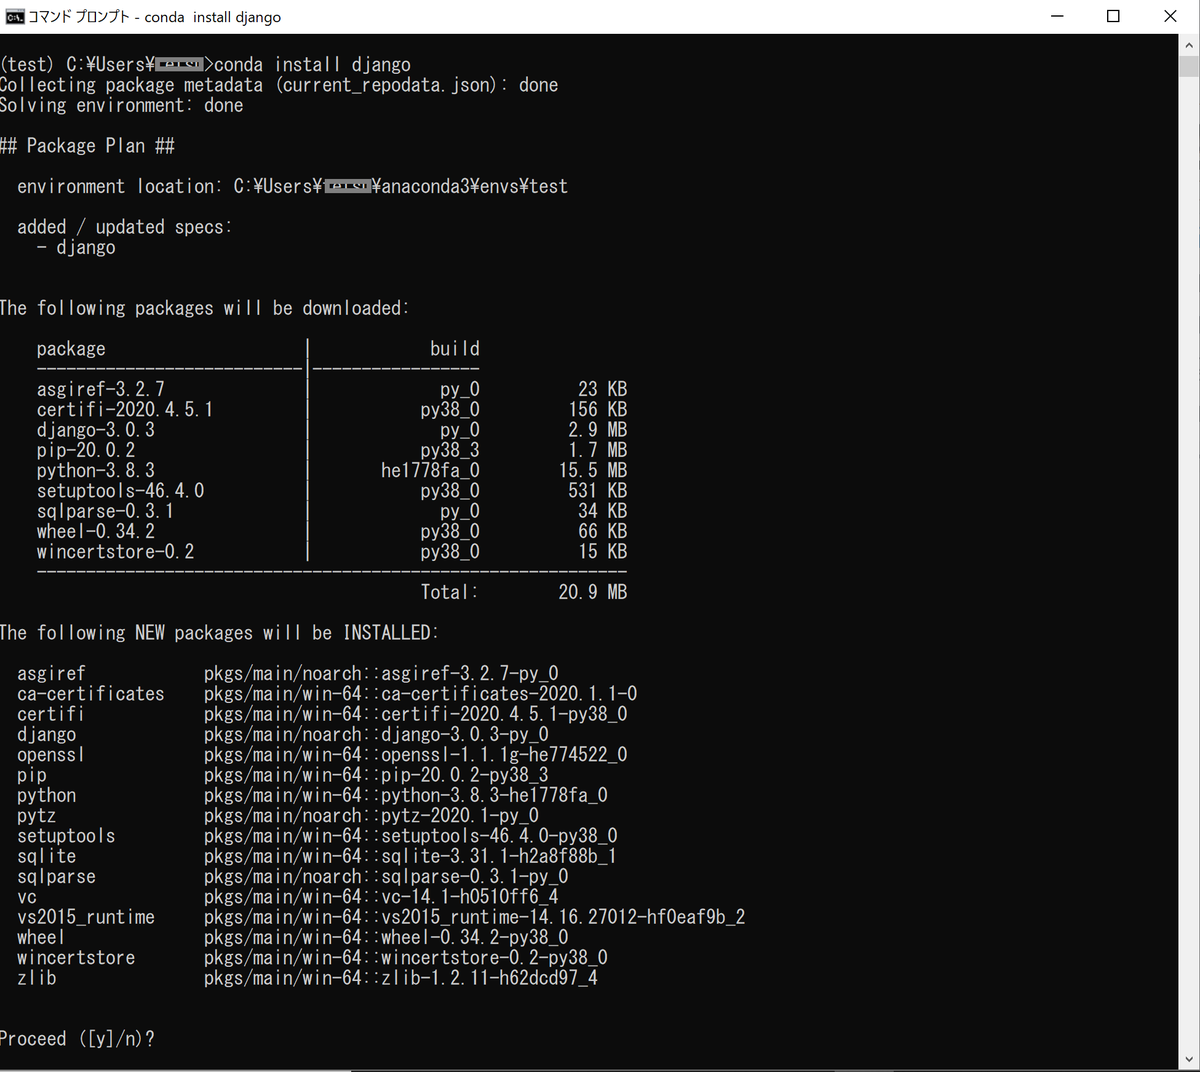
Task: Click the 'conda install django' command text
Action: coord(312,65)
